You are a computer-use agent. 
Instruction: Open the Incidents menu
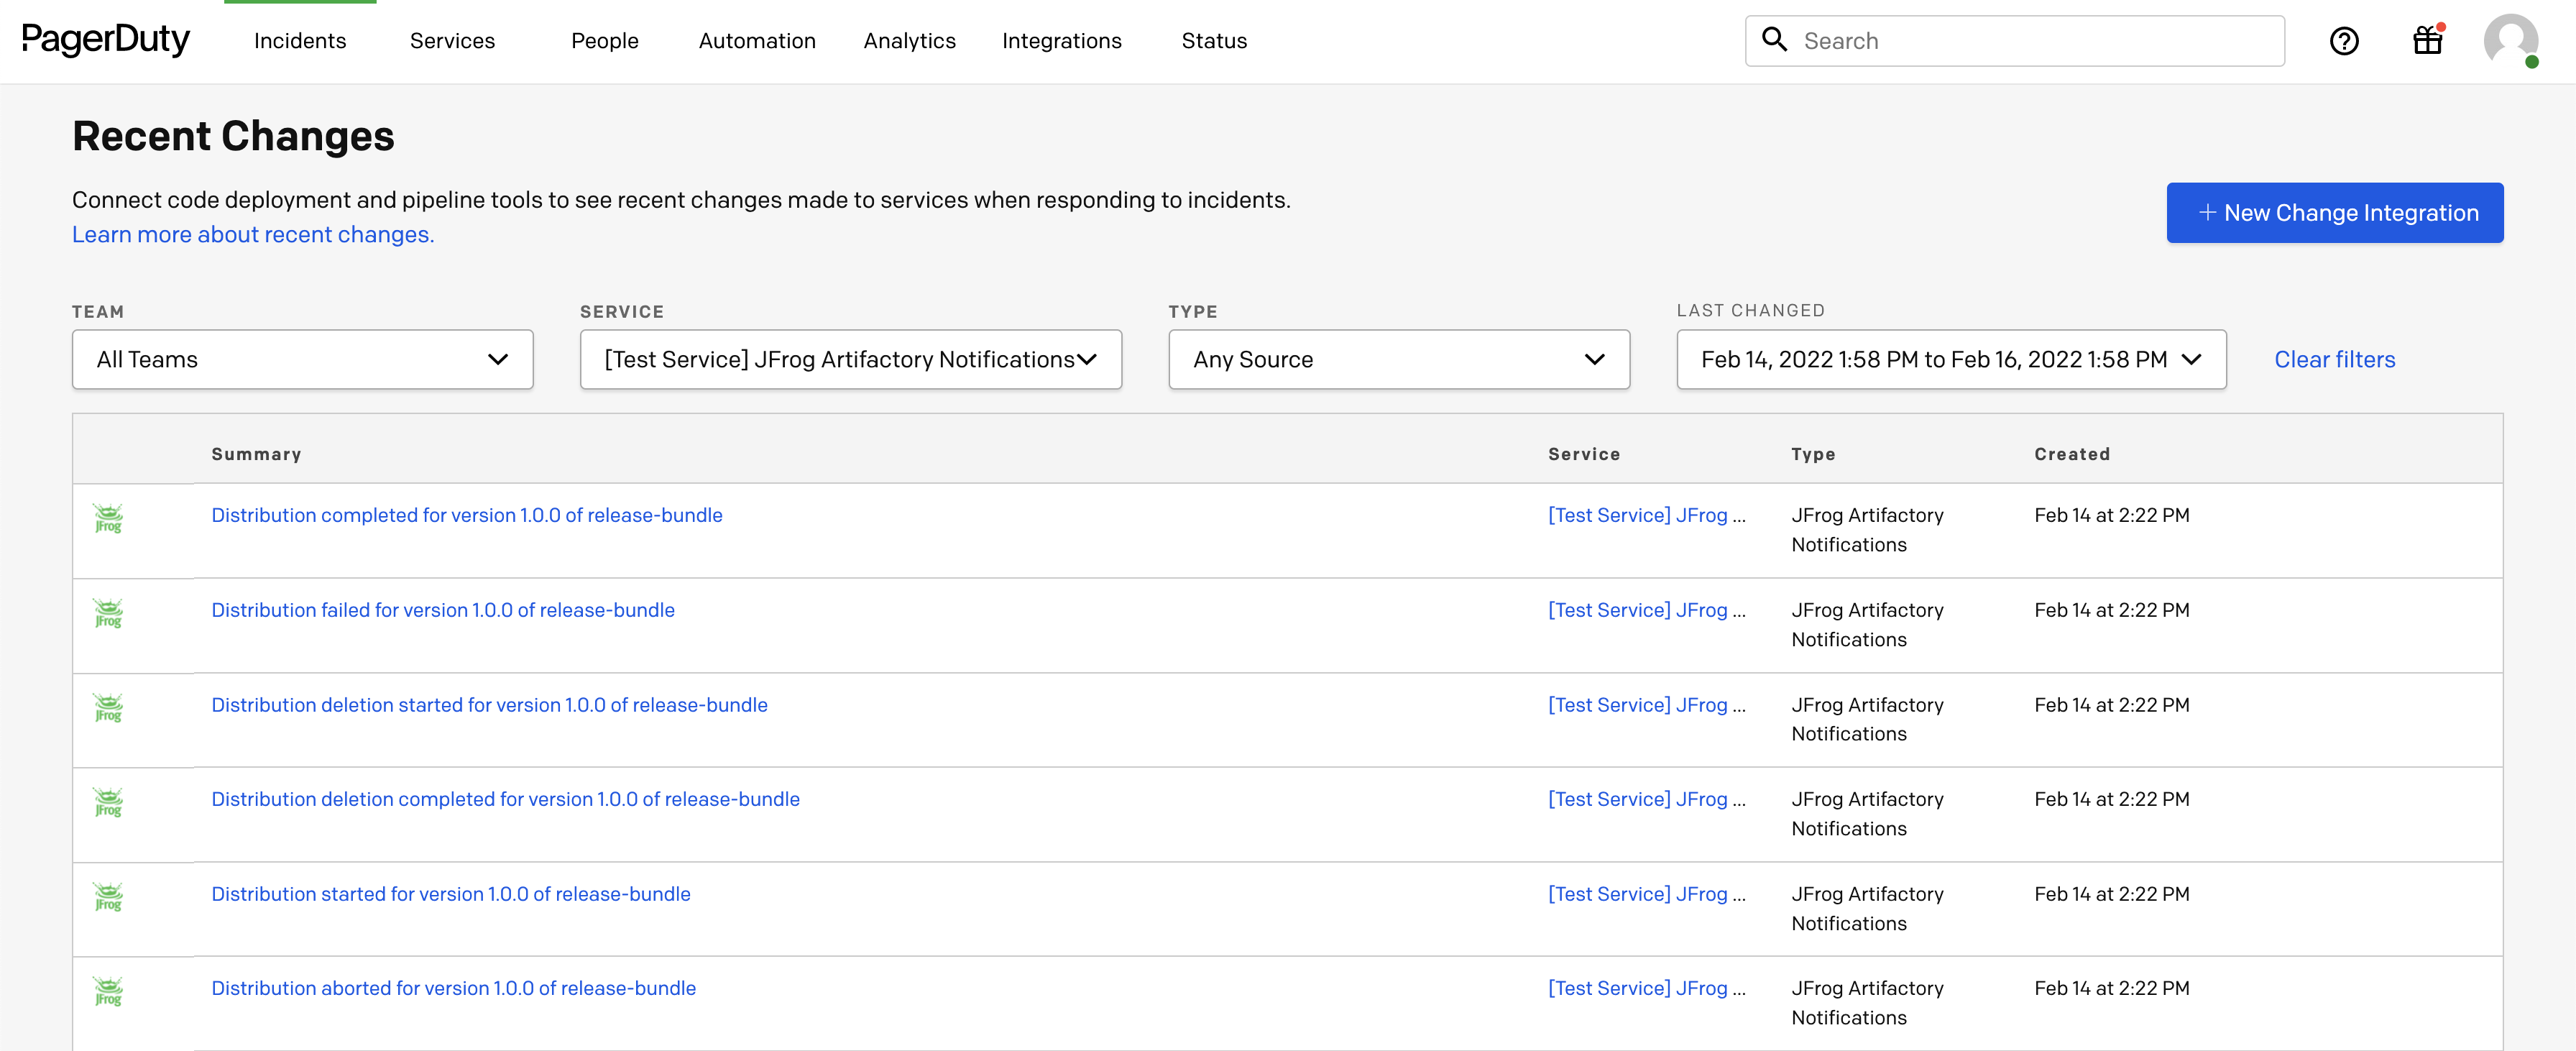point(300,41)
